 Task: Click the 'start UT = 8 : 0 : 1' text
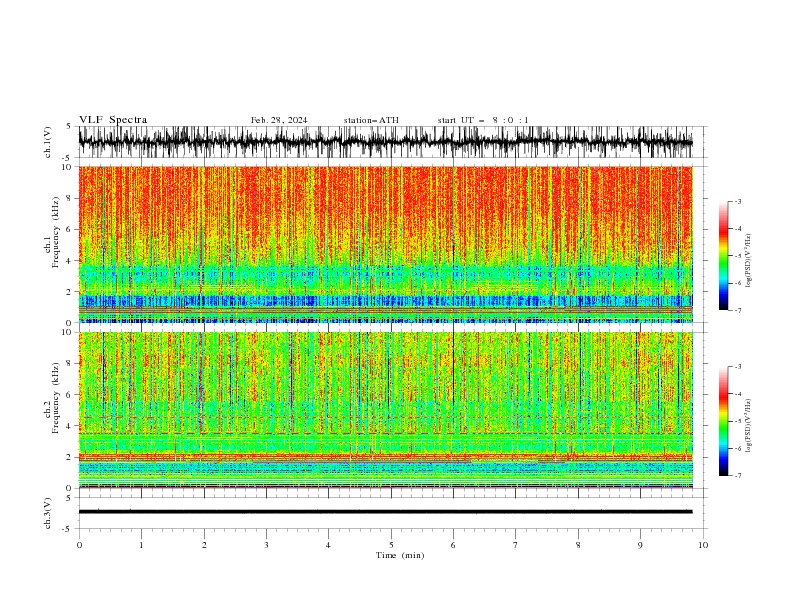[x=483, y=120]
